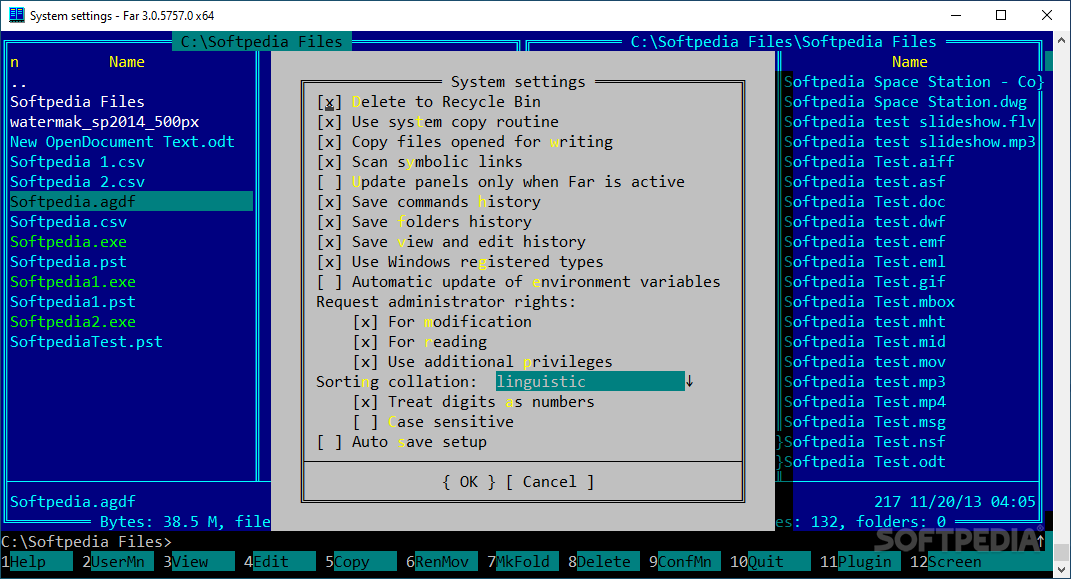Open Sorting collation dropdown arrow

(689, 382)
